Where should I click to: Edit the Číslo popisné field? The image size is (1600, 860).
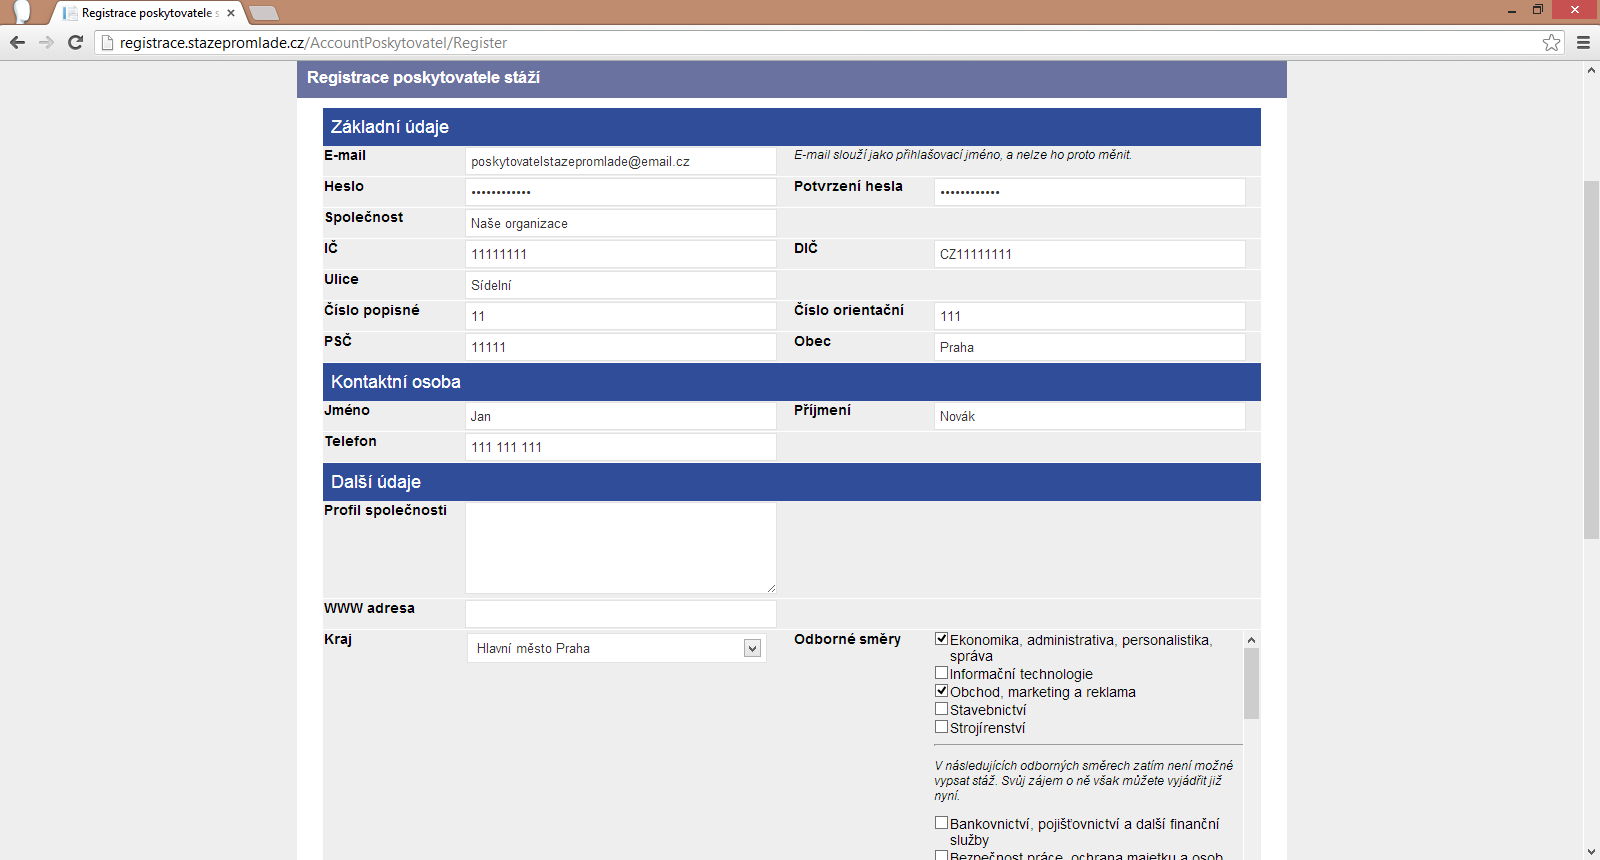[x=621, y=316]
